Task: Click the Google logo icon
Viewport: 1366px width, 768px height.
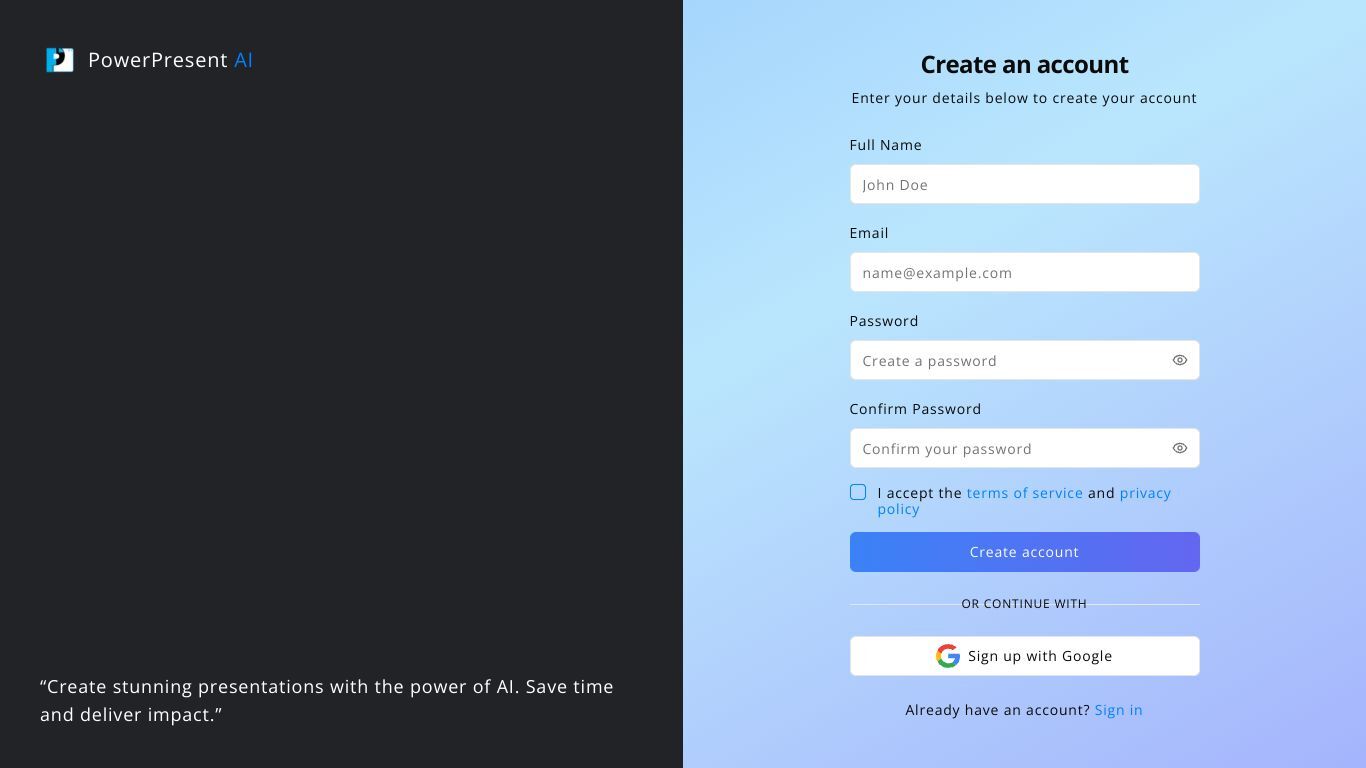Action: point(948,656)
